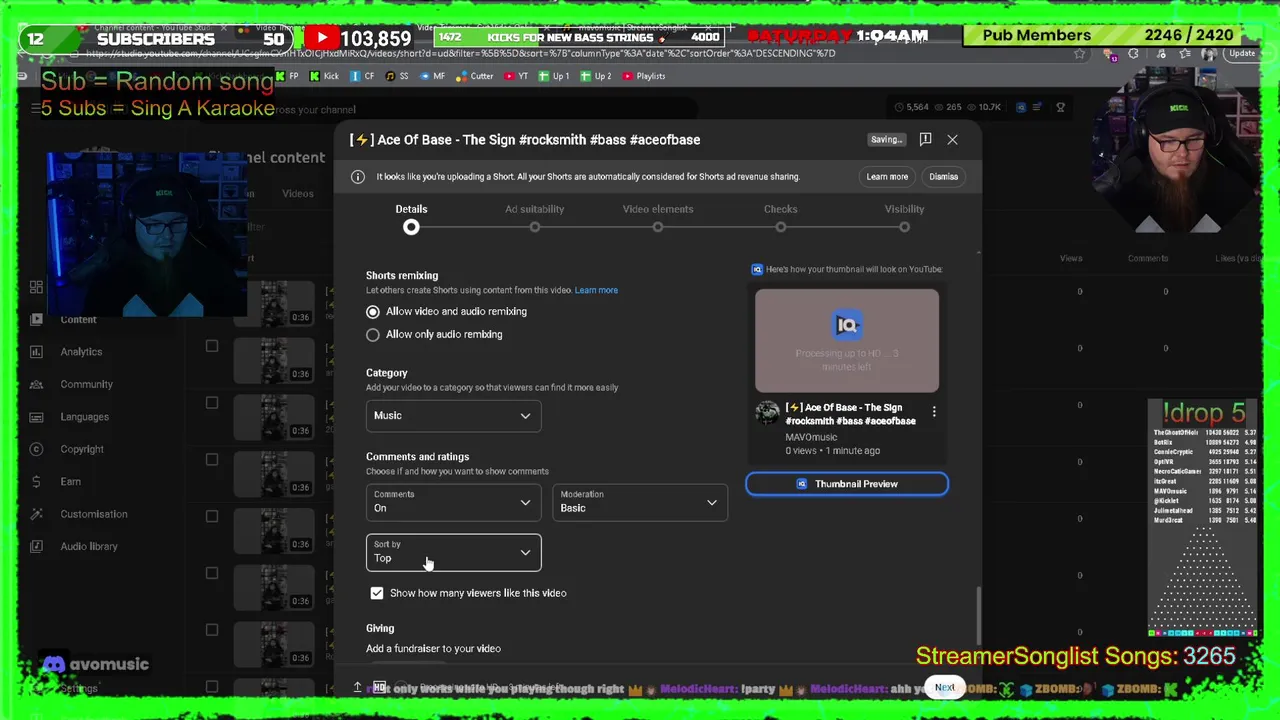Open the Category dropdown showing Music

[x=454, y=416]
